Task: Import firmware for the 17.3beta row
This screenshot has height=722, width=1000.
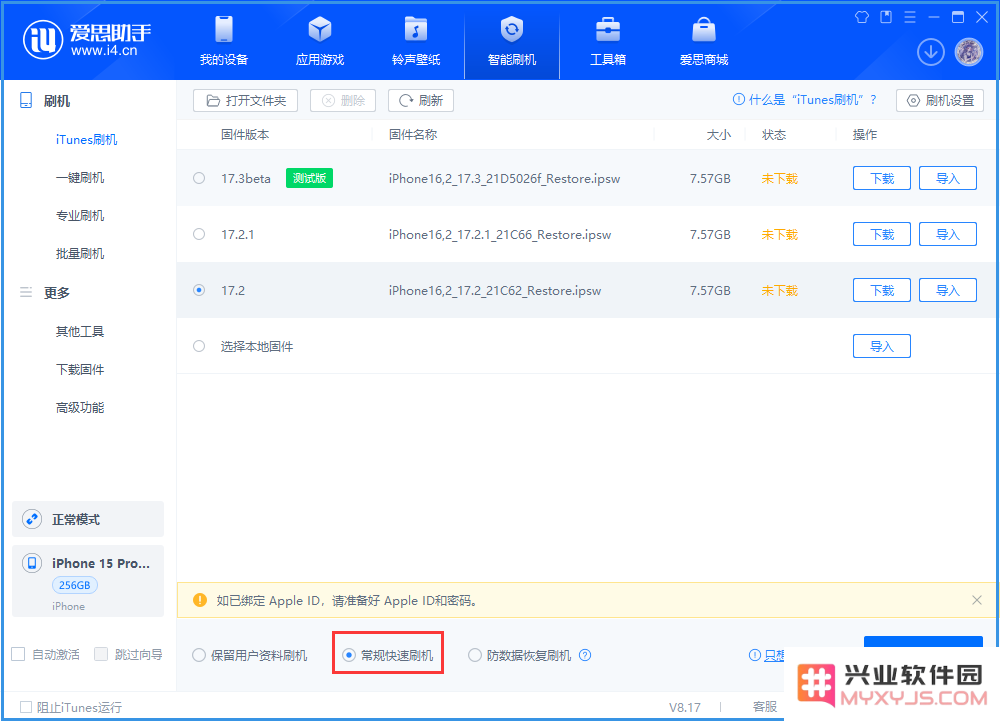Action: coord(948,178)
